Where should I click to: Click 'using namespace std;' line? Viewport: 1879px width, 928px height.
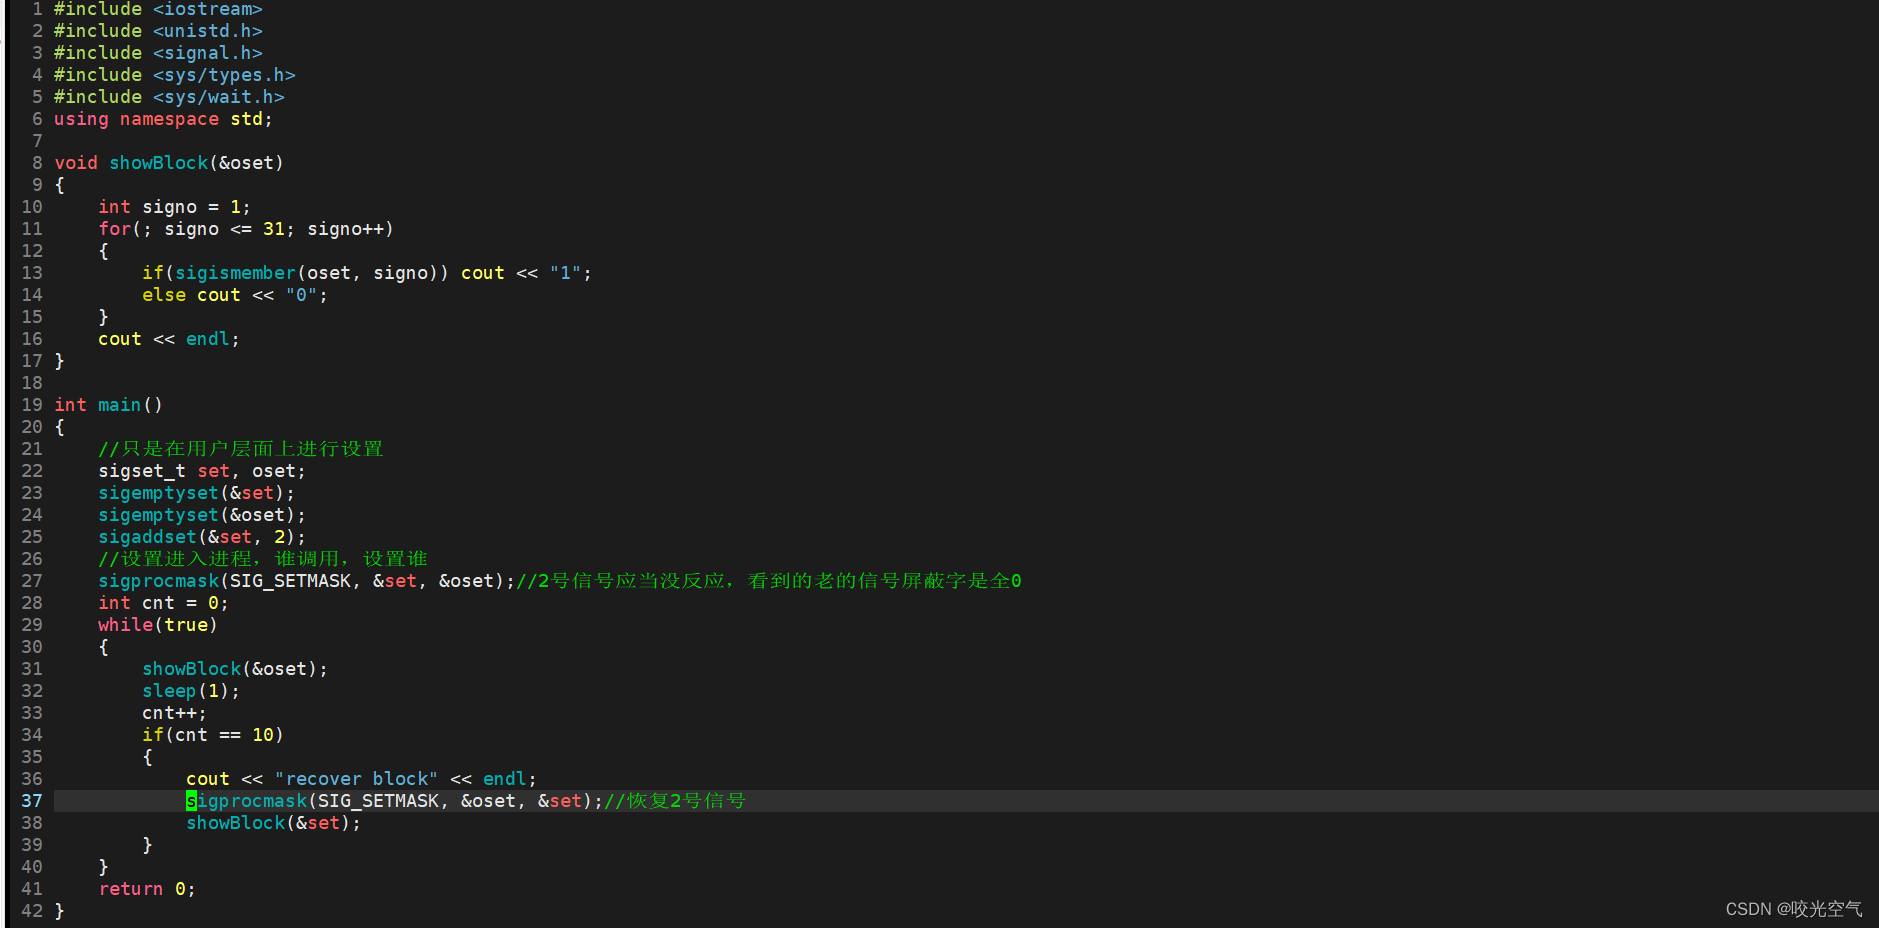(163, 119)
